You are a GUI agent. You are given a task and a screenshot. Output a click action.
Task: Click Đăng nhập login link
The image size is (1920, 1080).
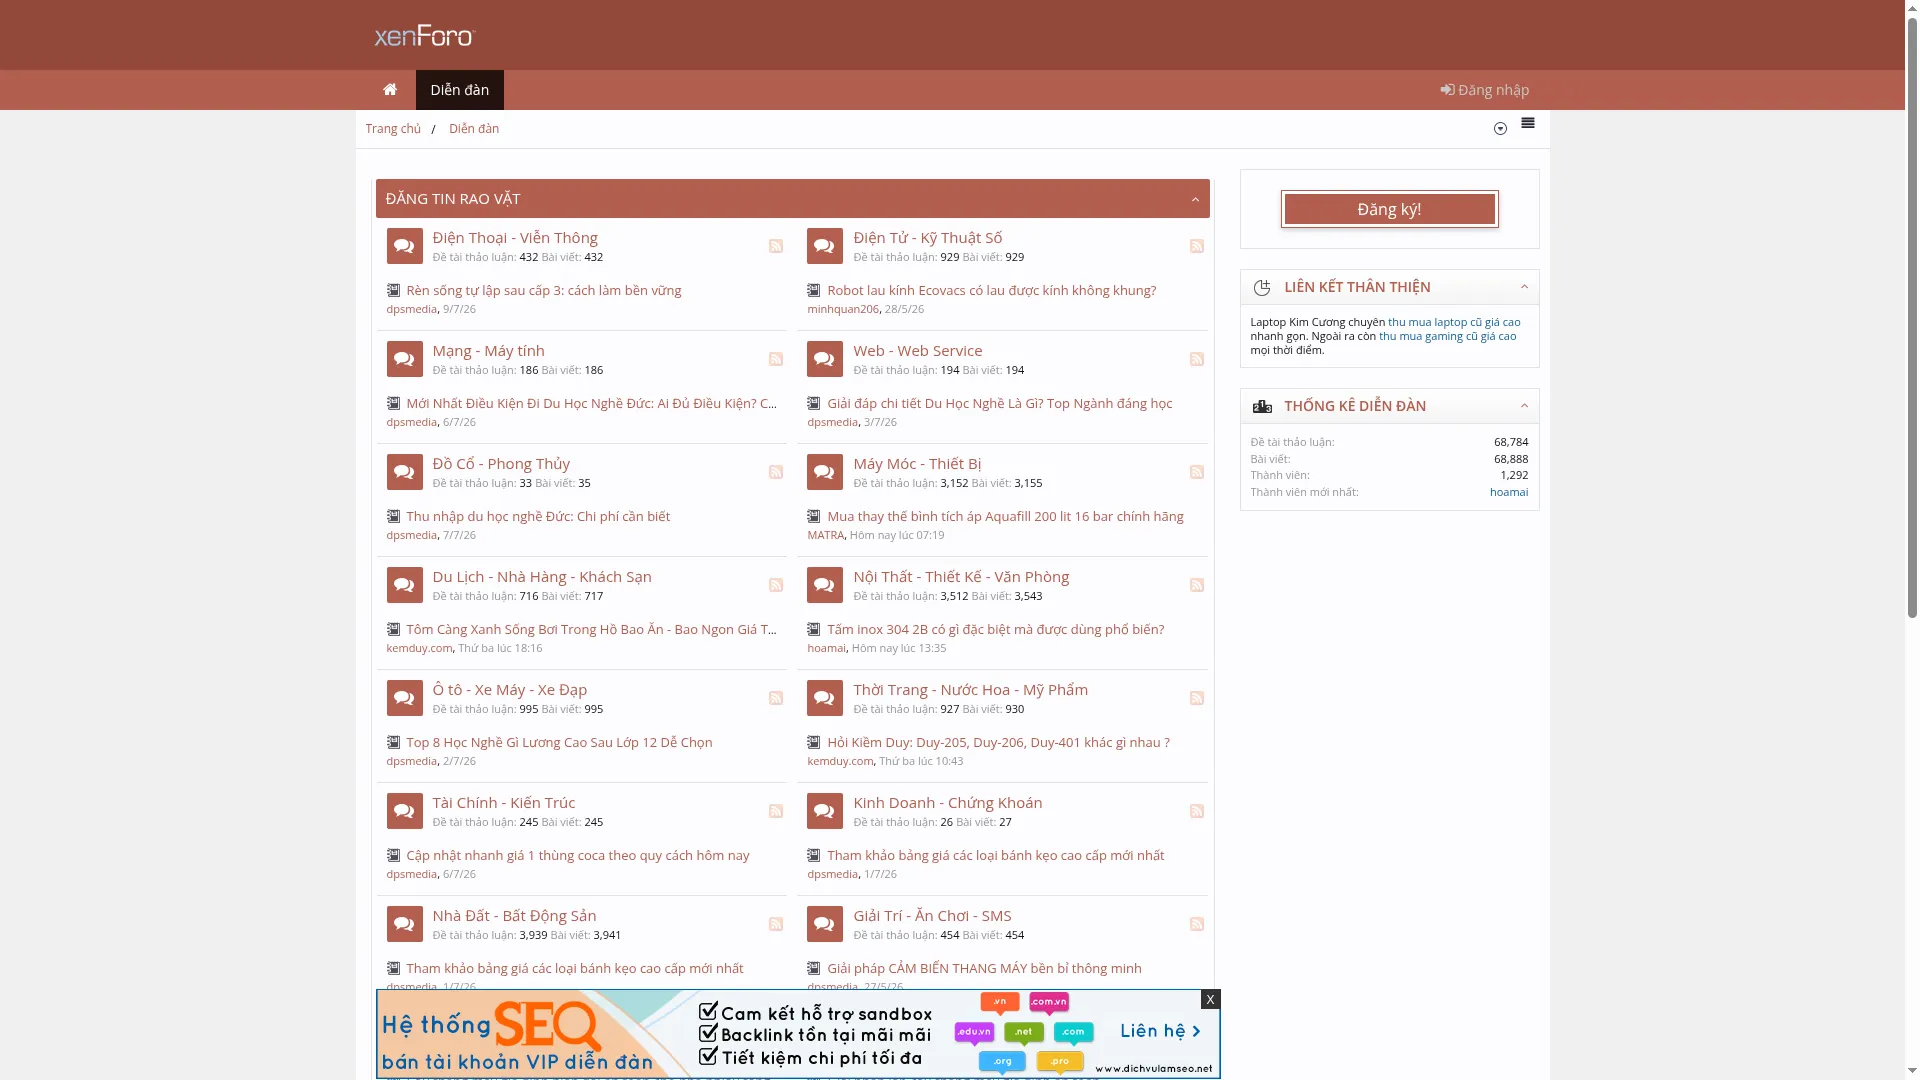[1485, 90]
